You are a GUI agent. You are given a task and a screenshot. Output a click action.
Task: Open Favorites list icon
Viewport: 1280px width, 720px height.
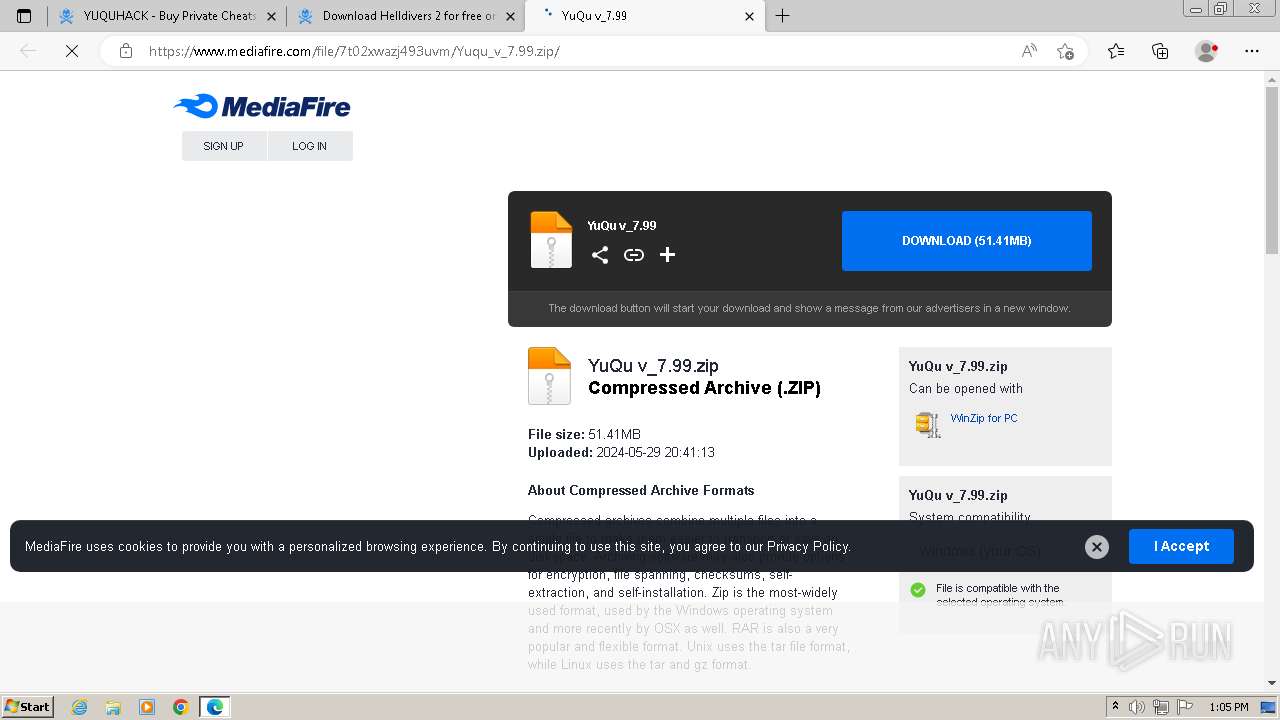tap(1116, 51)
